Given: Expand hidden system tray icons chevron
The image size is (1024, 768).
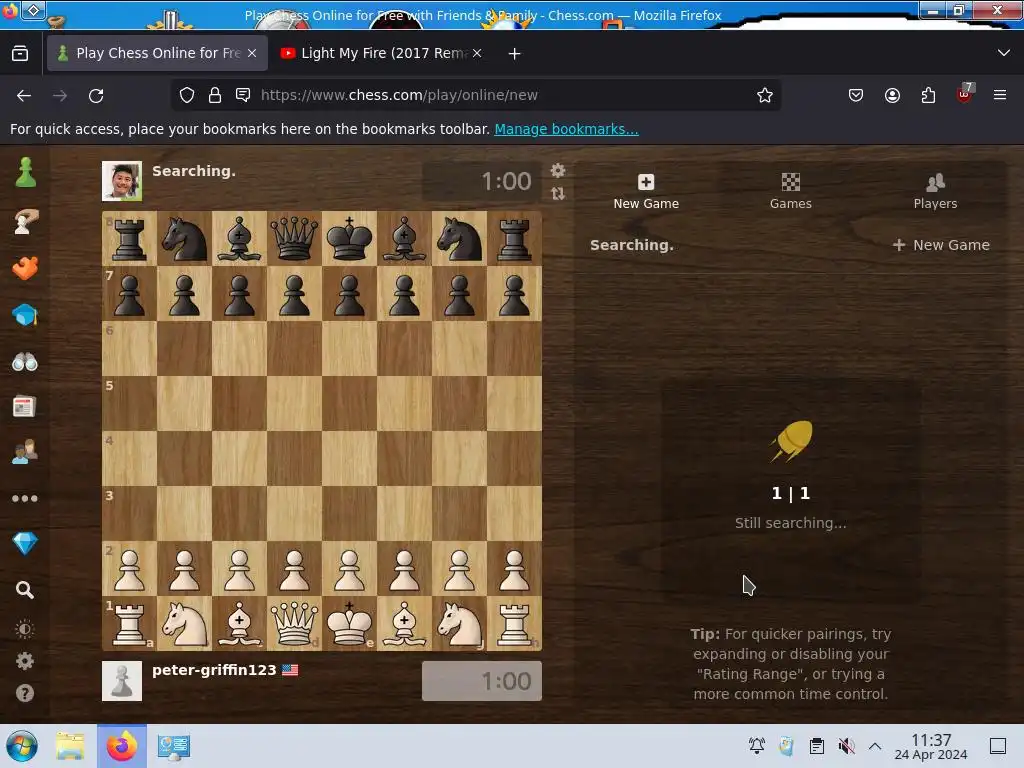Looking at the screenshot, I should (x=875, y=746).
